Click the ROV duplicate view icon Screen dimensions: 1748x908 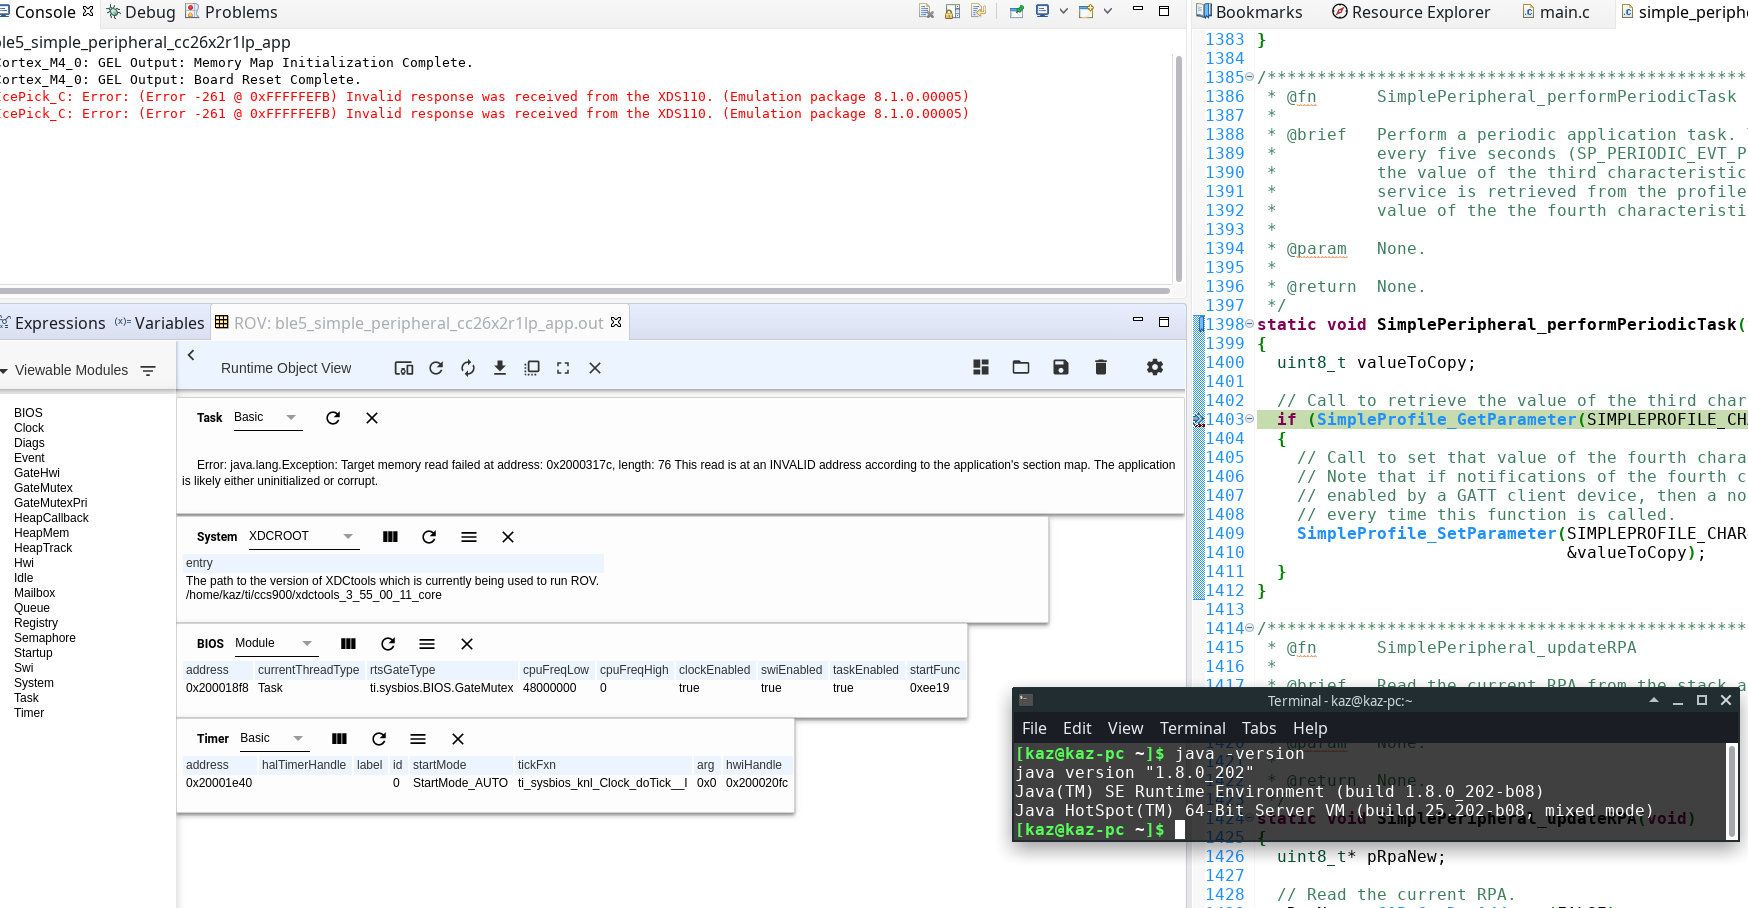[532, 368]
